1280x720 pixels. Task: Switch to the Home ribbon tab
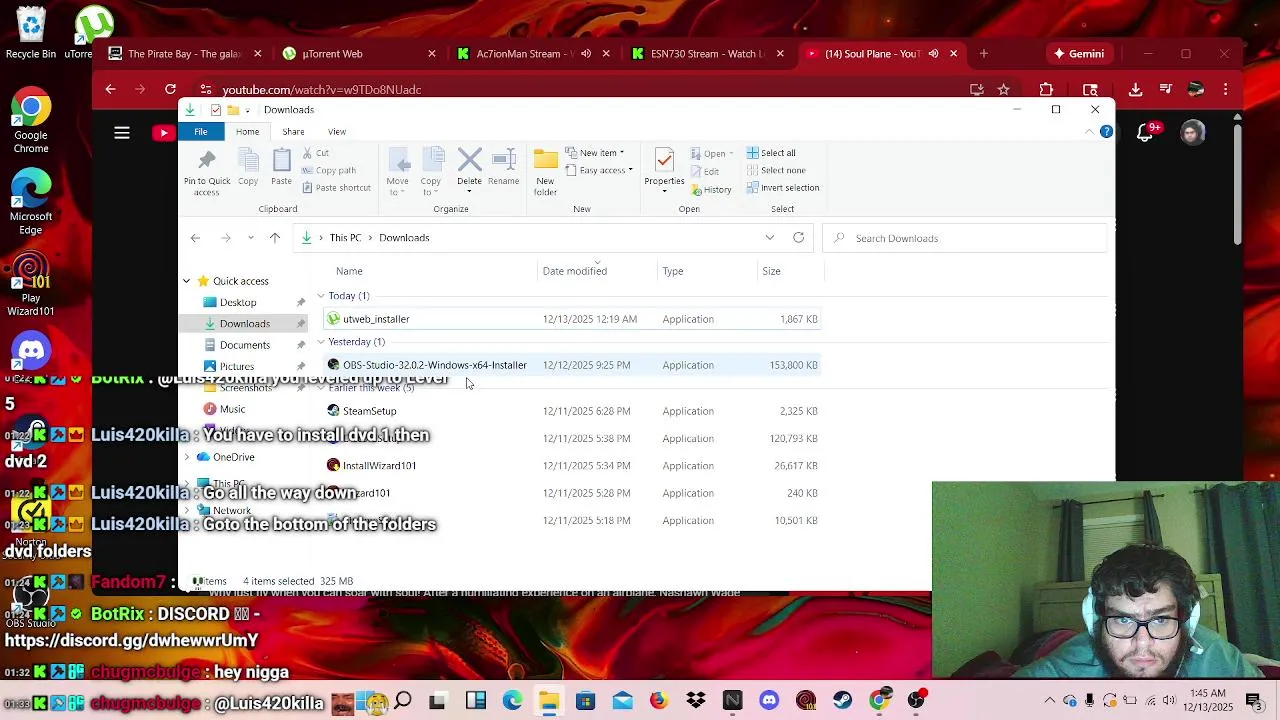pos(247,132)
